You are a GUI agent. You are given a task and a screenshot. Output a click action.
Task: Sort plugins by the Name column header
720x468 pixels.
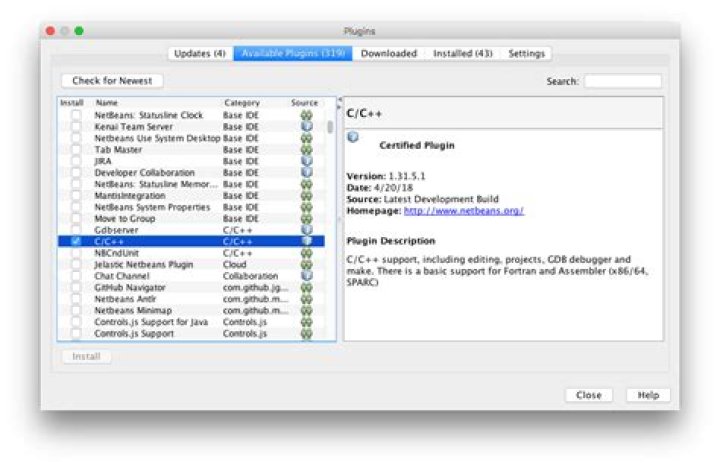[x=107, y=103]
